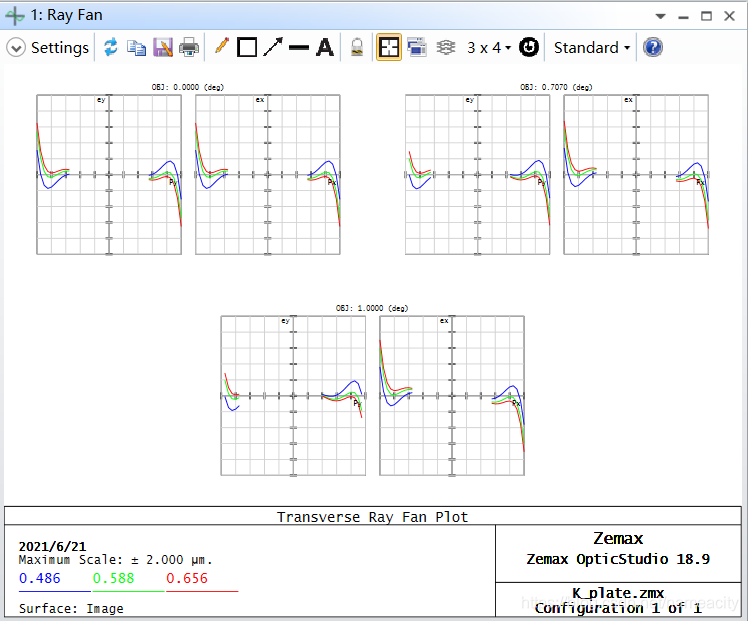Click the 'Configuration 1 of 1' text
Image resolution: width=748 pixels, height=621 pixels.
pyautogui.click(x=618, y=608)
